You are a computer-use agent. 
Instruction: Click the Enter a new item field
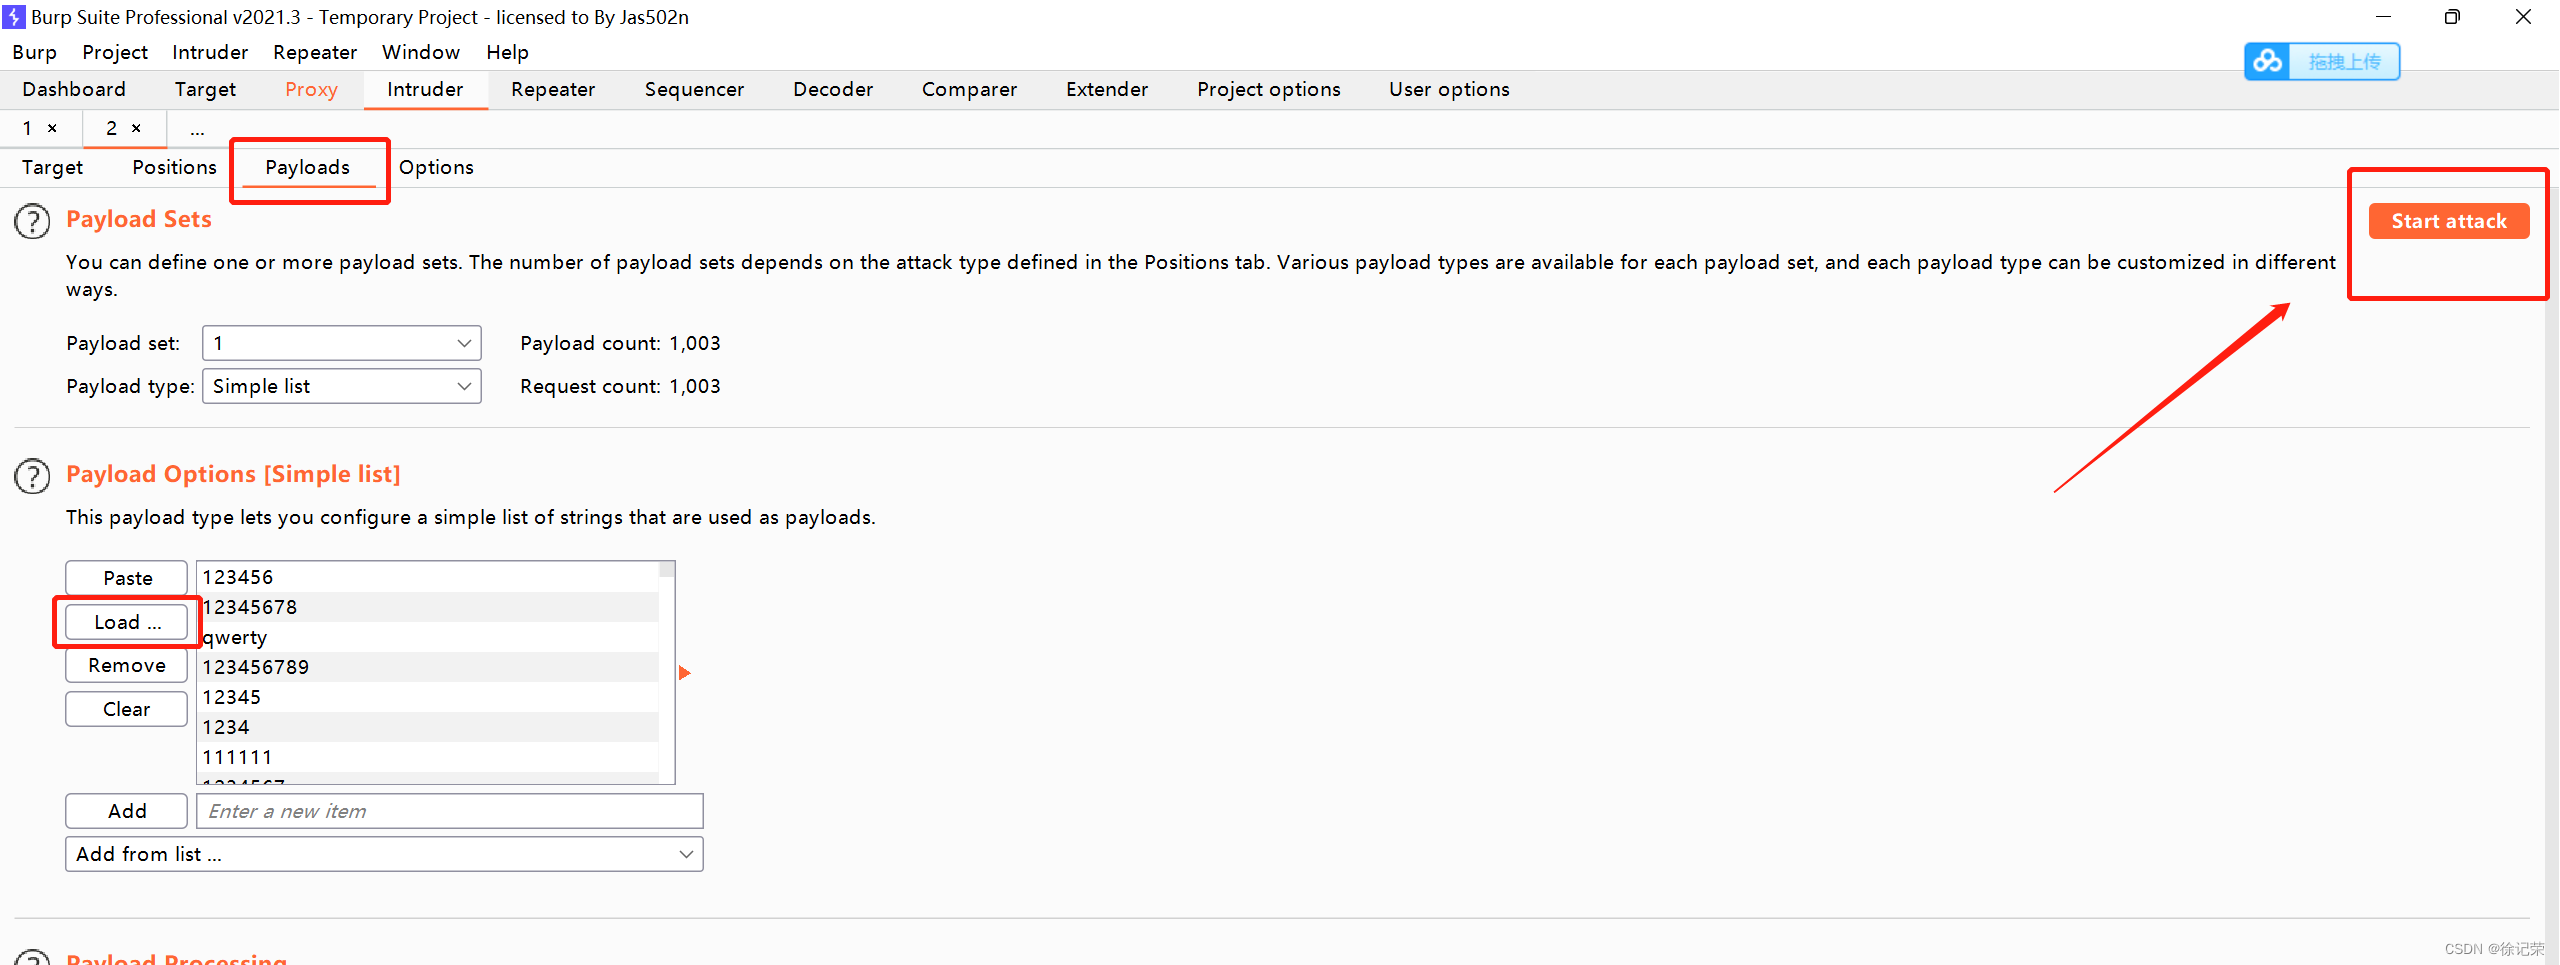[x=449, y=811]
